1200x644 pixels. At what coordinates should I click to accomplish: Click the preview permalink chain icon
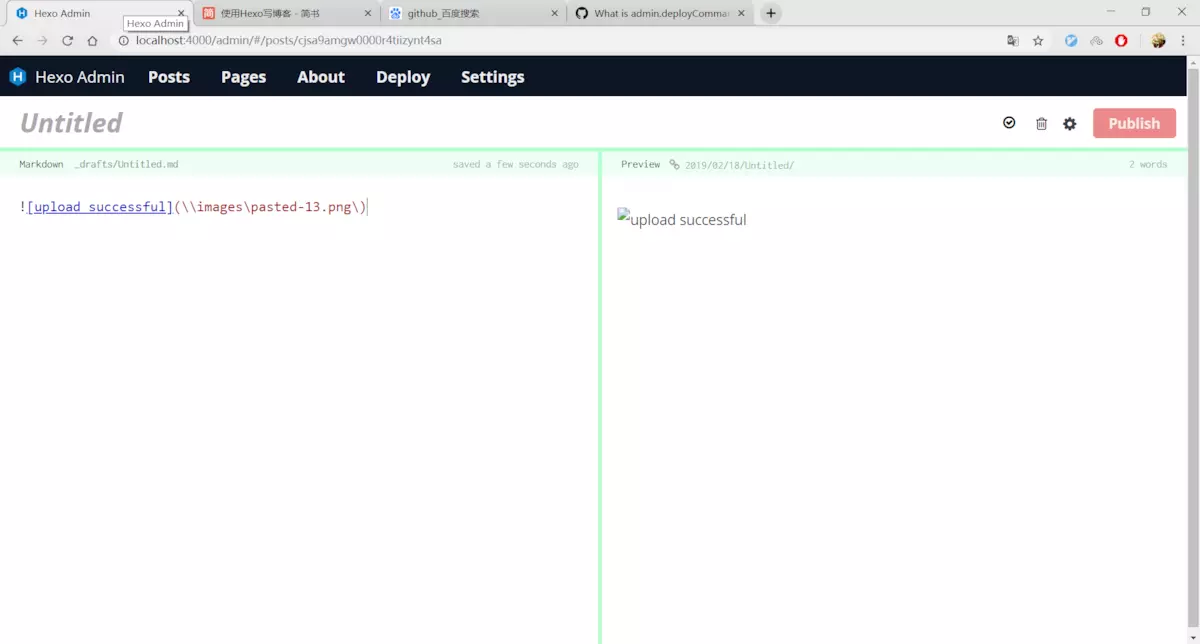(674, 164)
